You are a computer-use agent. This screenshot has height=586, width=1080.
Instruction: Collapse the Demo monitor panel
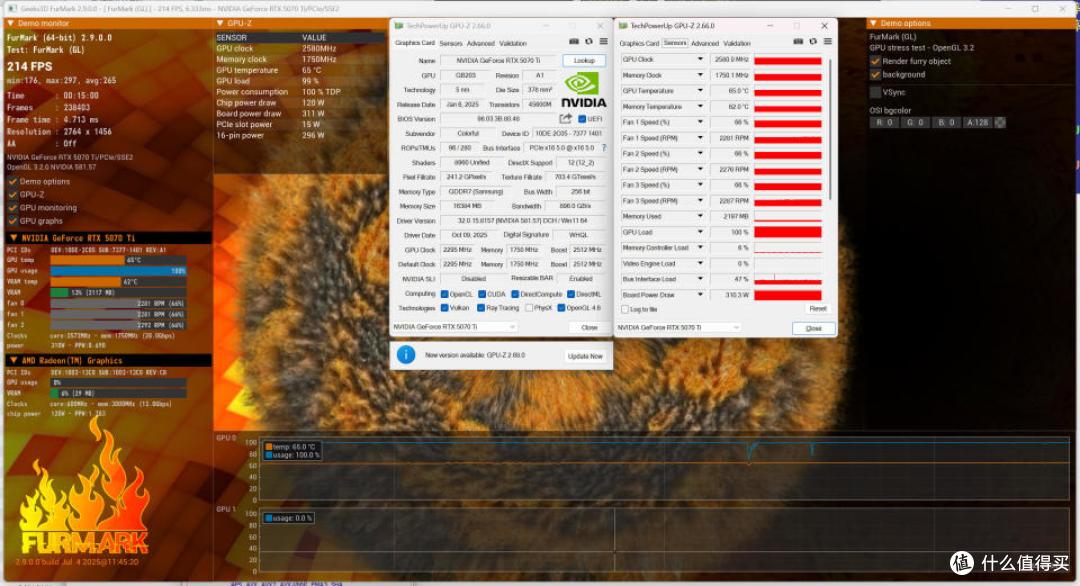pyautogui.click(x=10, y=23)
